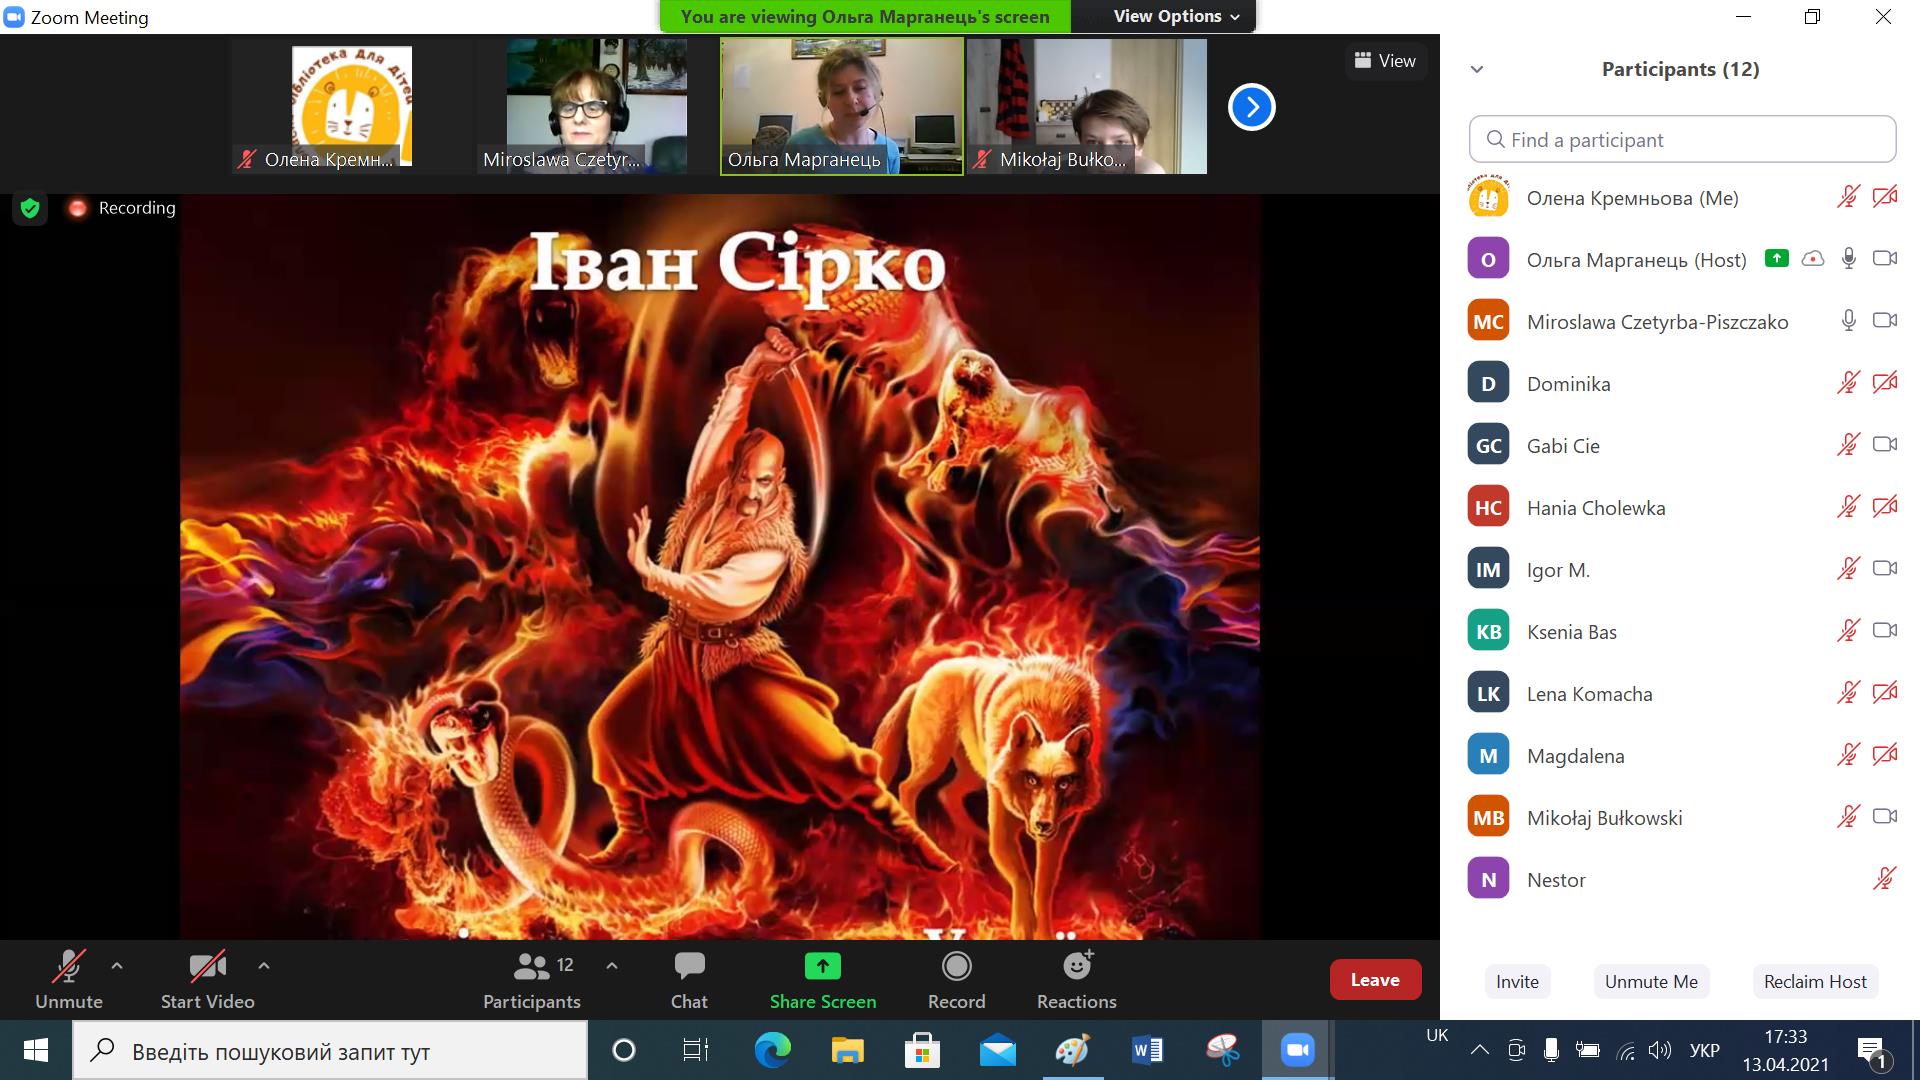Click Lena Komacha's disabled camera icon
Image resolution: width=1920 pixels, height=1080 pixels.
pyautogui.click(x=1885, y=693)
